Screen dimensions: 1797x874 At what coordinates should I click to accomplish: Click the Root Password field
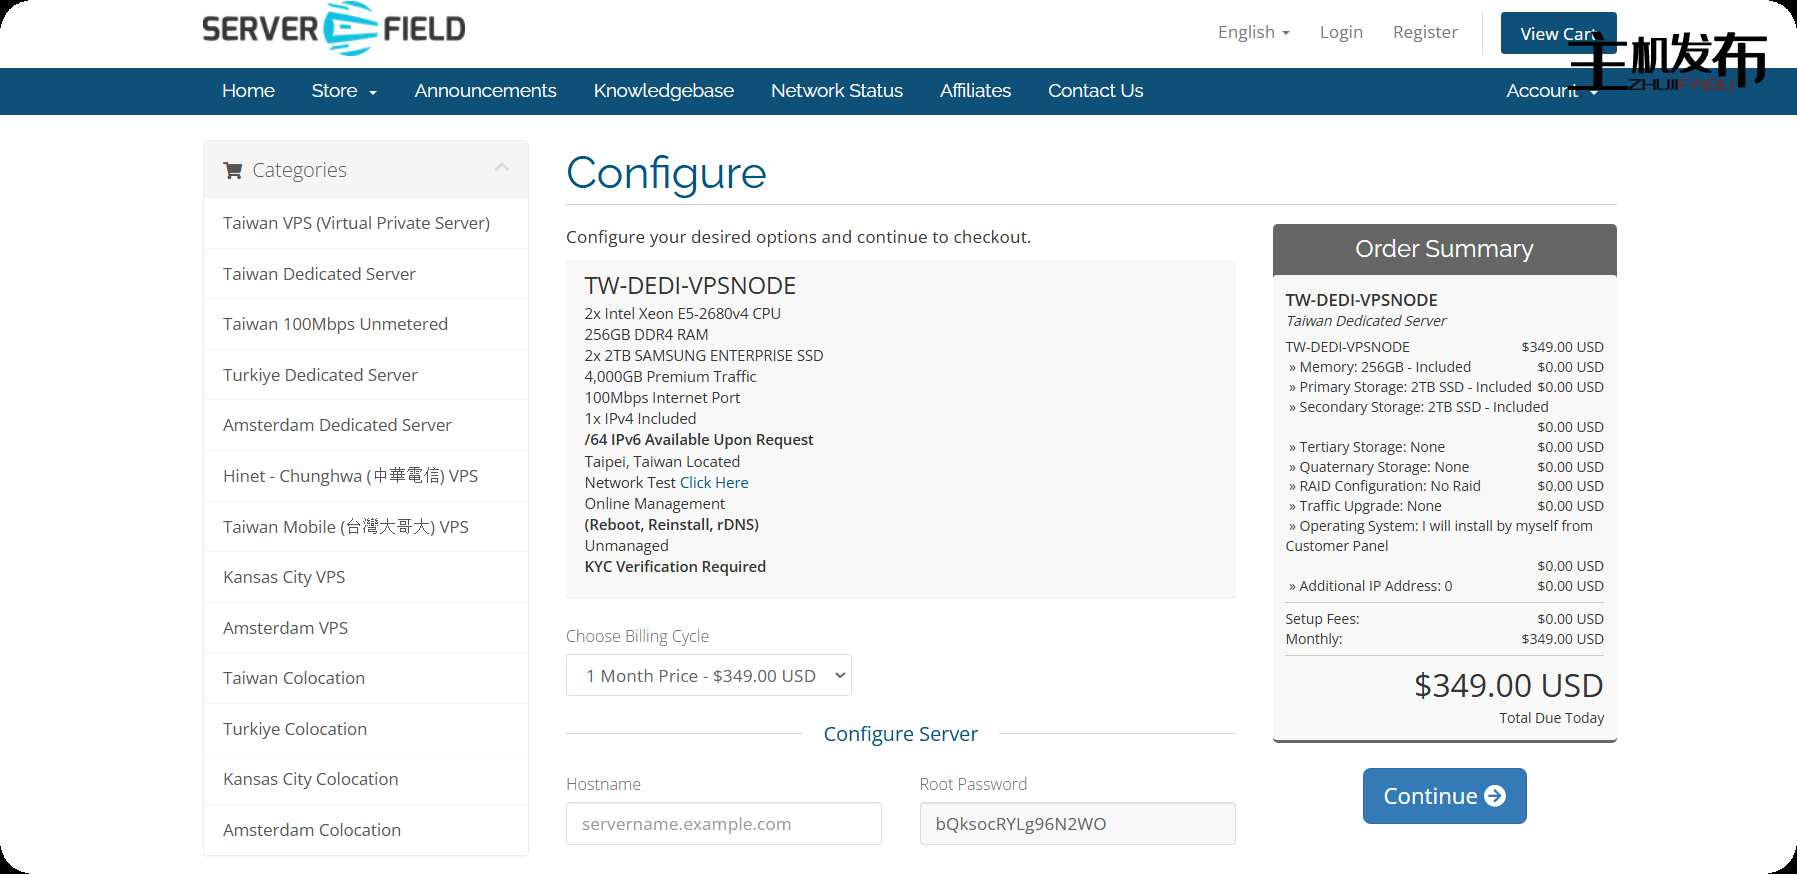(x=1076, y=824)
